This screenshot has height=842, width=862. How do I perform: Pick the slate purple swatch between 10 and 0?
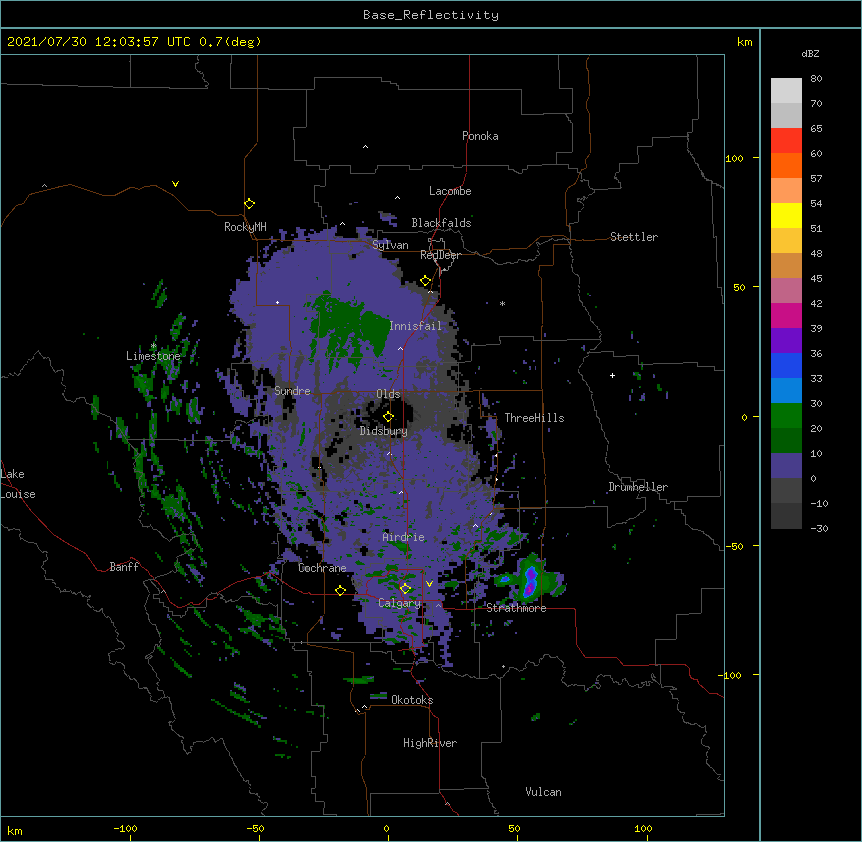coord(786,466)
